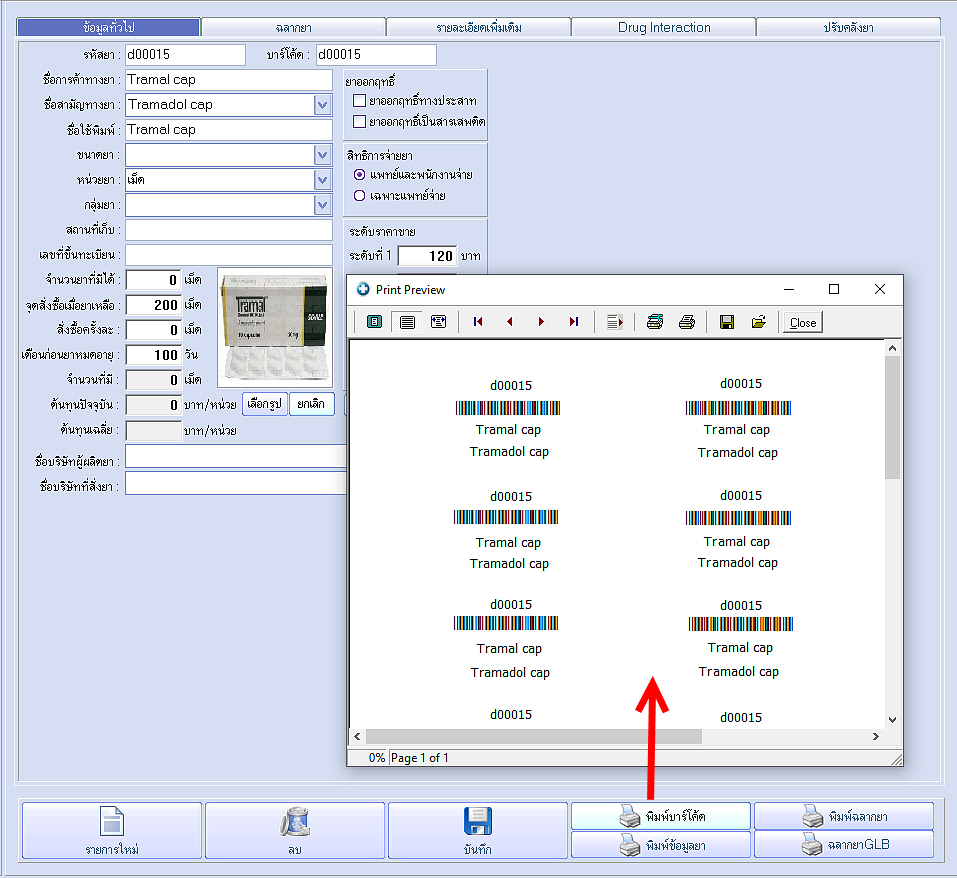Image resolution: width=957 pixels, height=878 pixels.
Task: Click the registration number (เลขที่ขึ้นทะเบียน) field
Action: coord(229,254)
